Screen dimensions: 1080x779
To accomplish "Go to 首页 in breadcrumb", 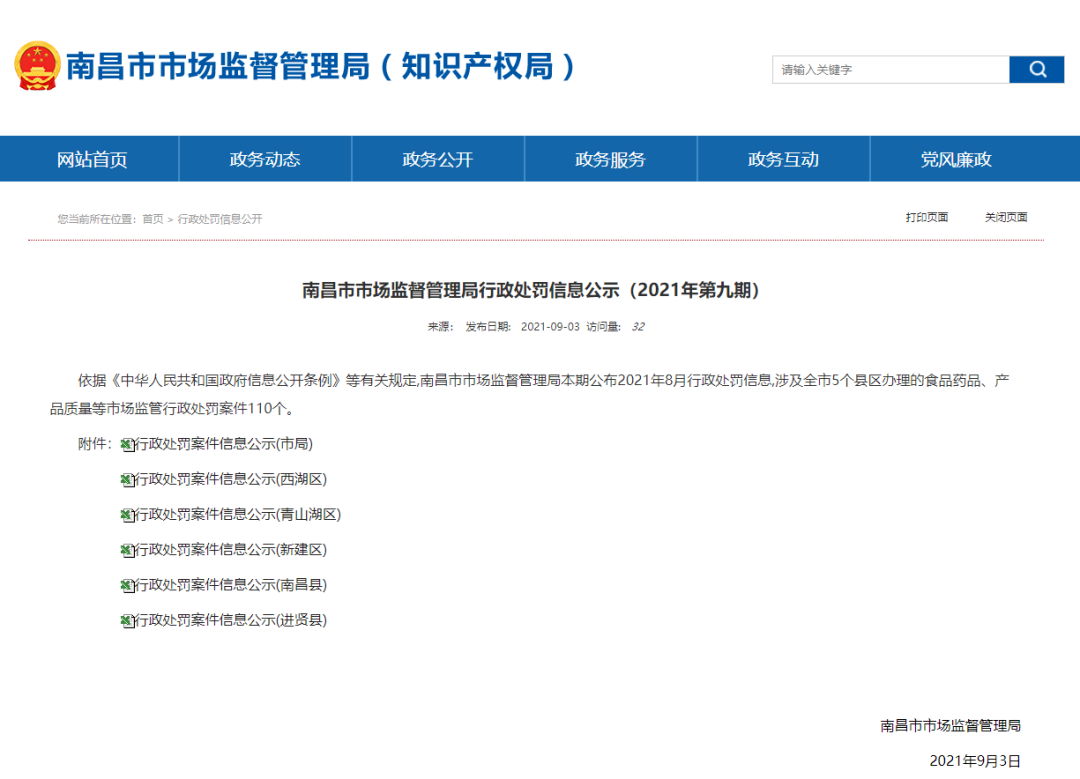I will [153, 219].
